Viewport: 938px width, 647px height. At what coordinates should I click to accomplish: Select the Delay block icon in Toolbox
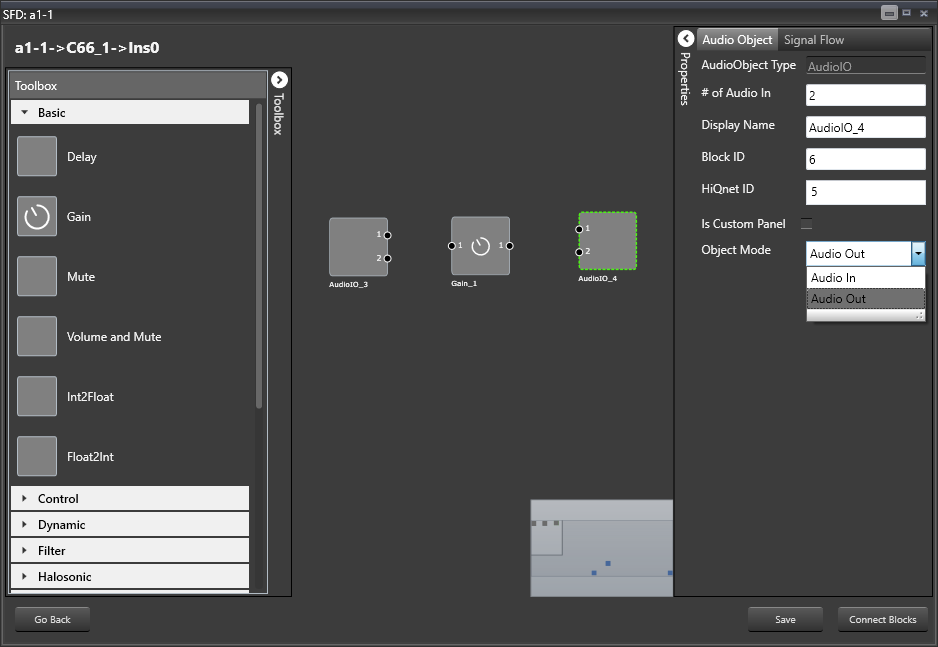tap(37, 157)
